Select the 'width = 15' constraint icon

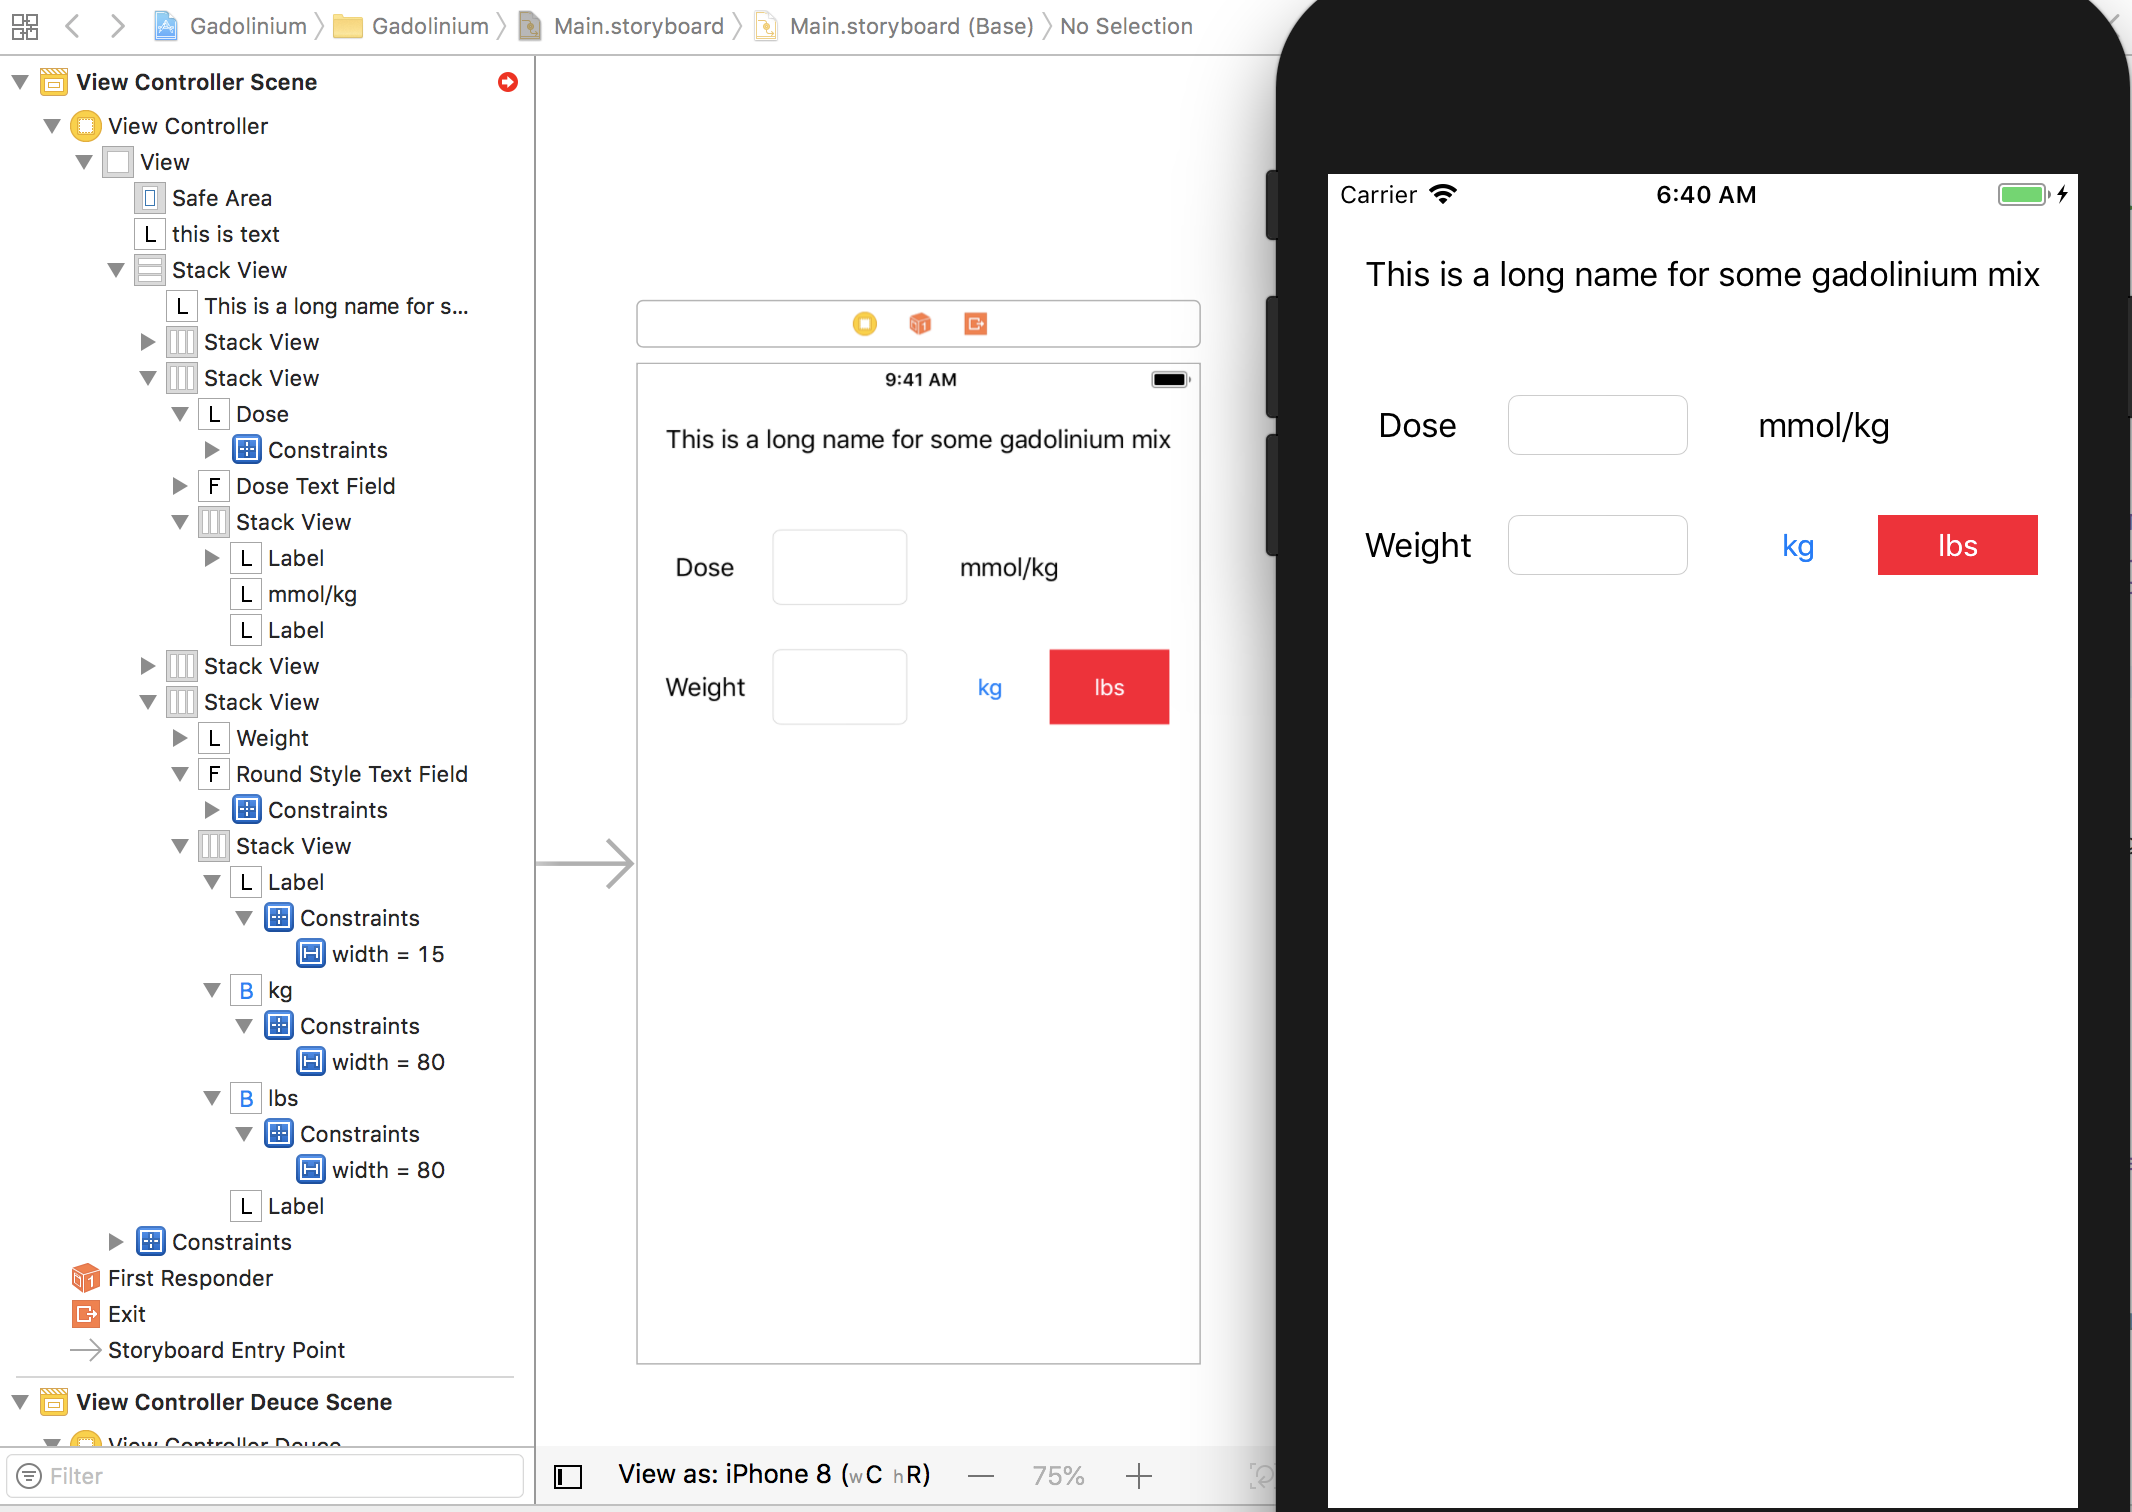click(312, 954)
